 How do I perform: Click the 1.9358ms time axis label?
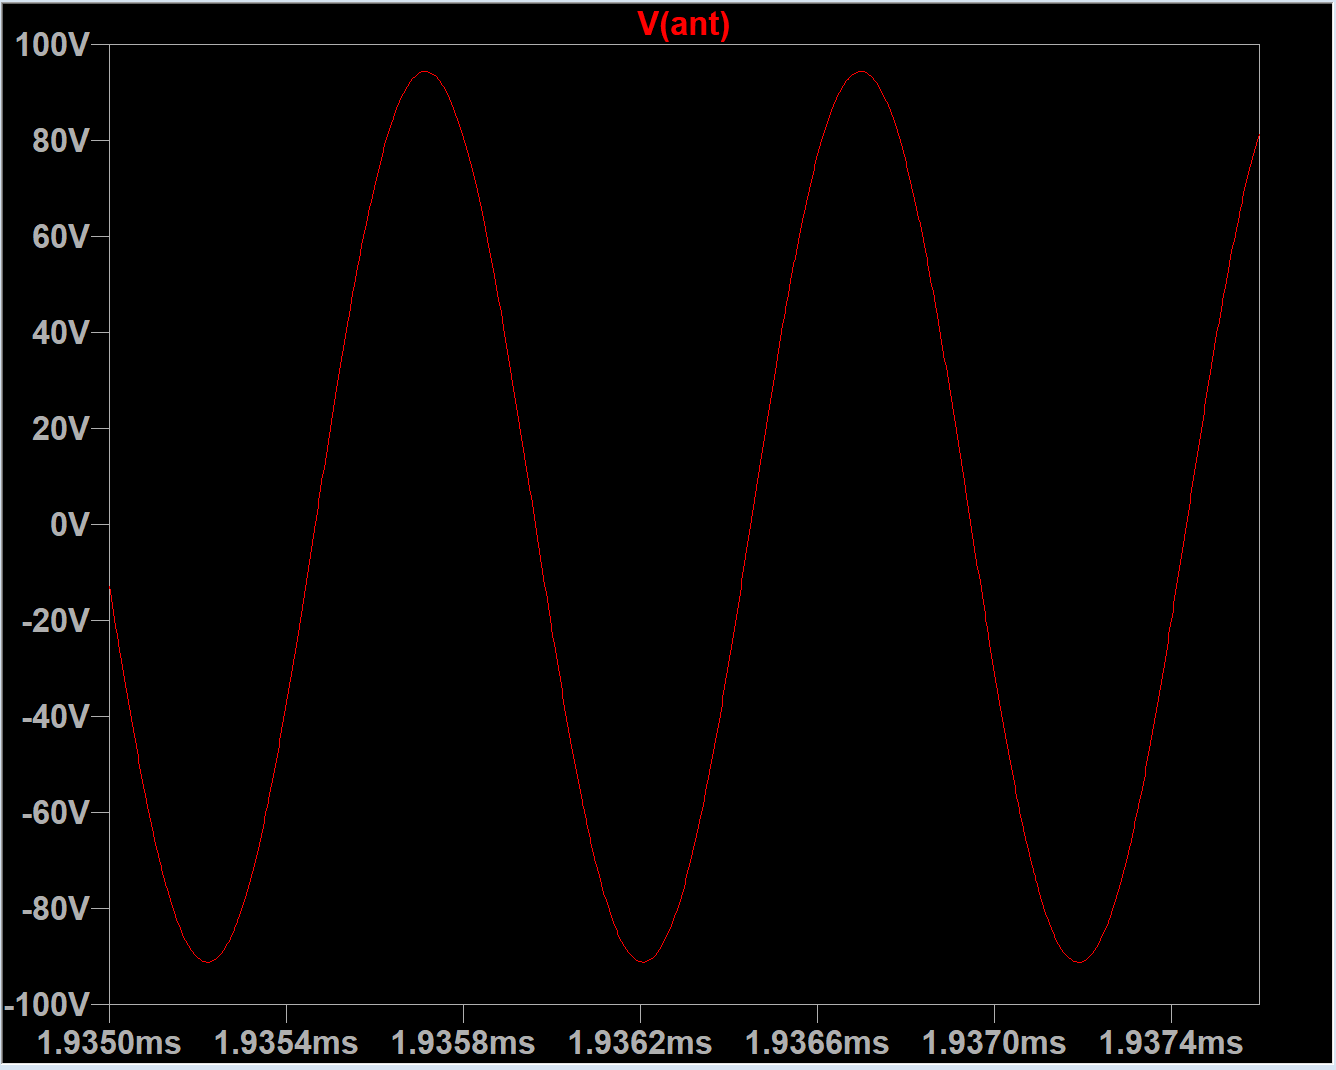point(463,1043)
